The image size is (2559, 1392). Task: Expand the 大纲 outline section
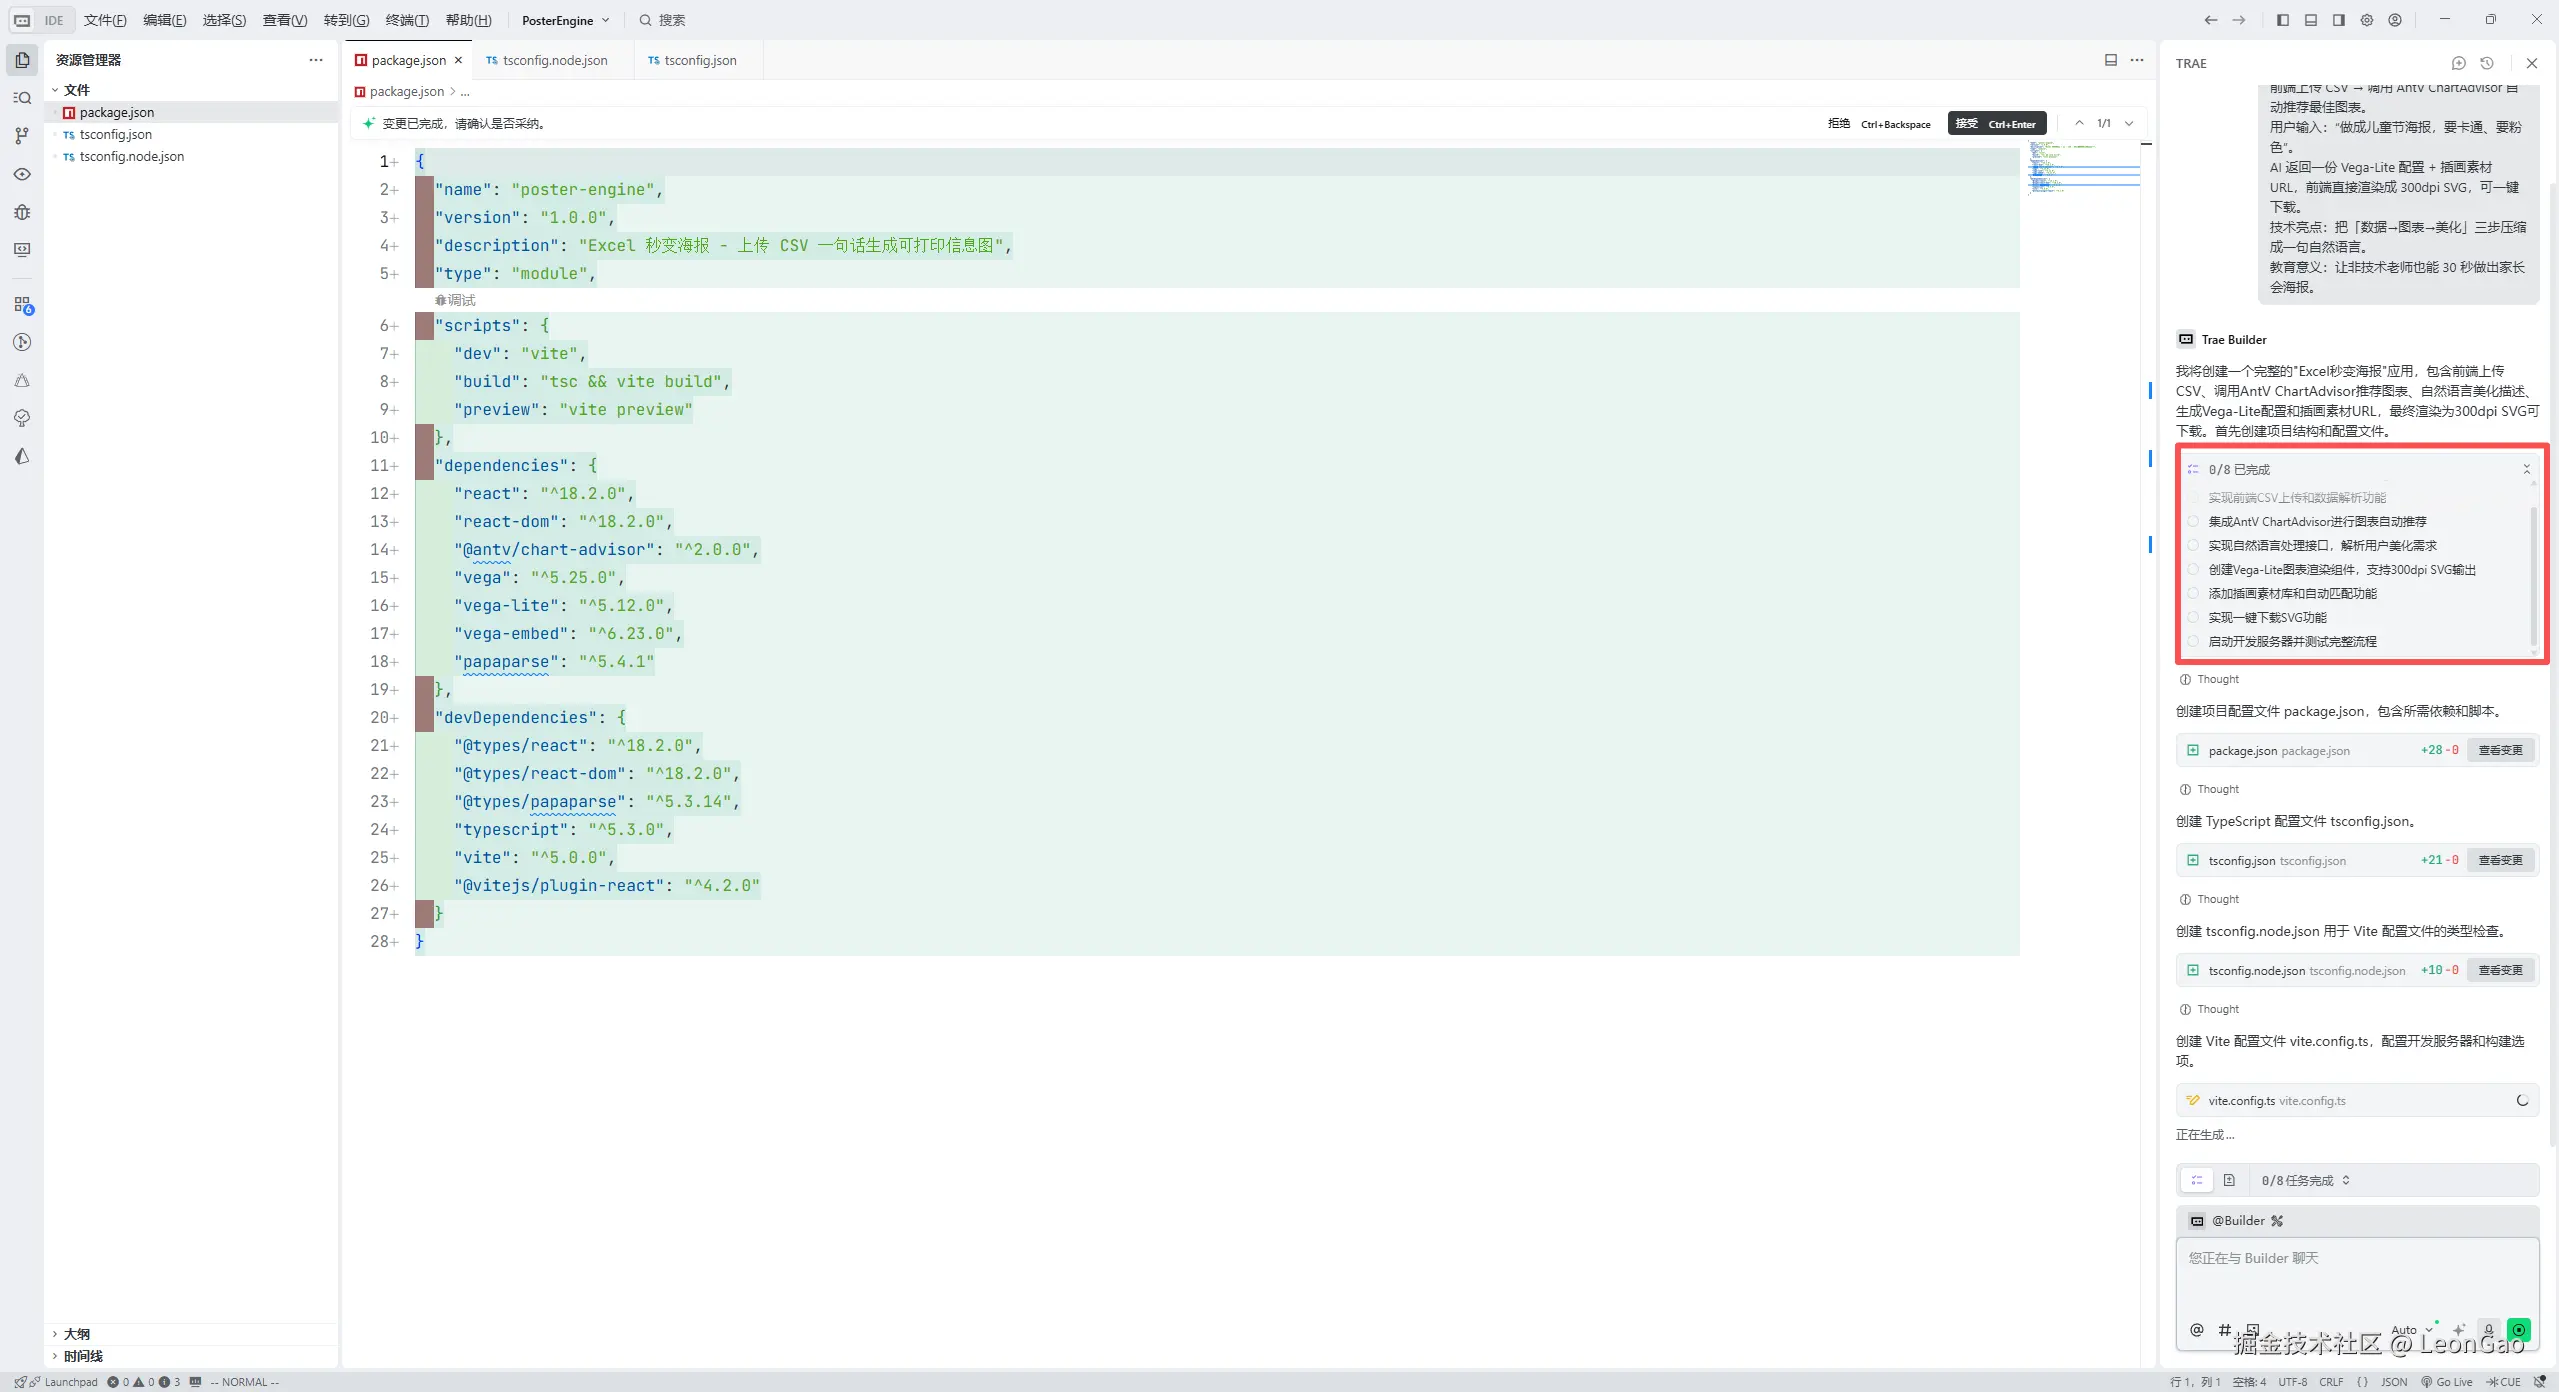76,1334
